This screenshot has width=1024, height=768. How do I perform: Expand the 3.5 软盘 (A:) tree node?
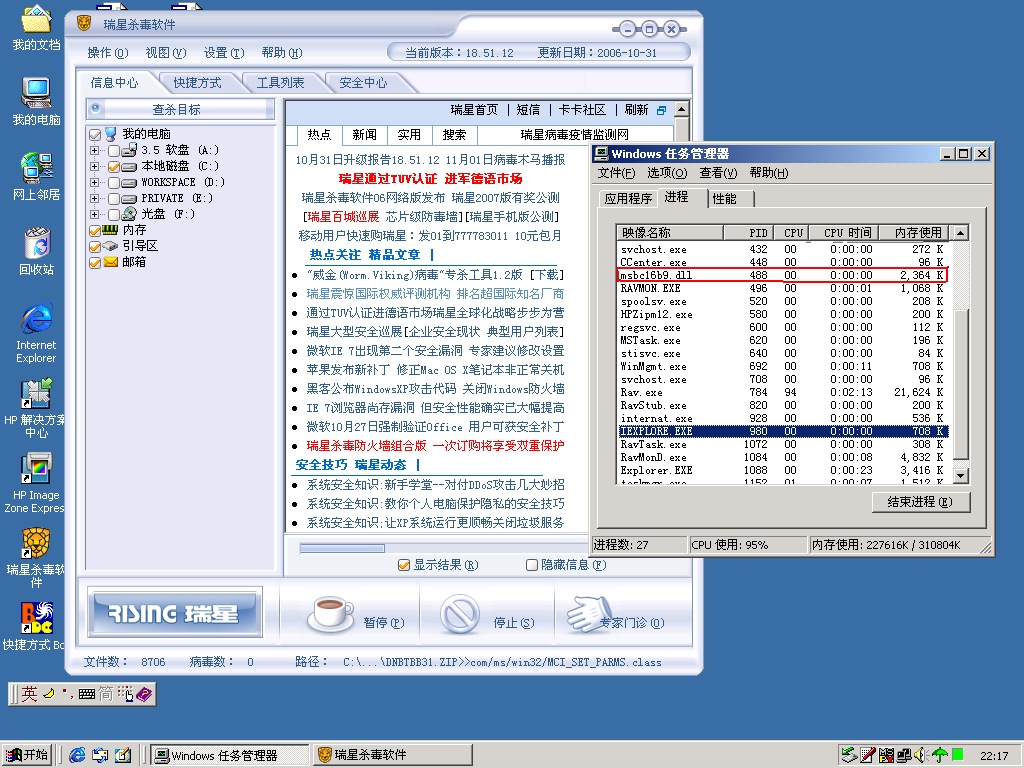point(94,150)
